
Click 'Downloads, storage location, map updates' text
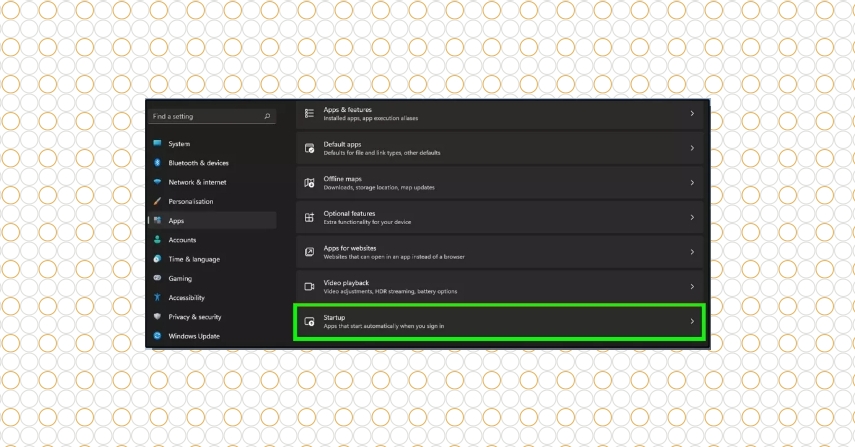pos(379,188)
